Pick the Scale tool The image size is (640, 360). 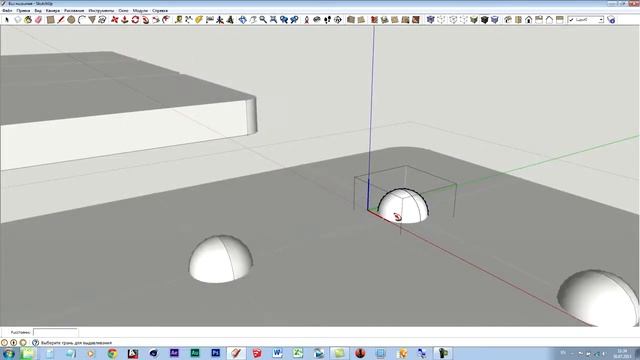coord(156,20)
